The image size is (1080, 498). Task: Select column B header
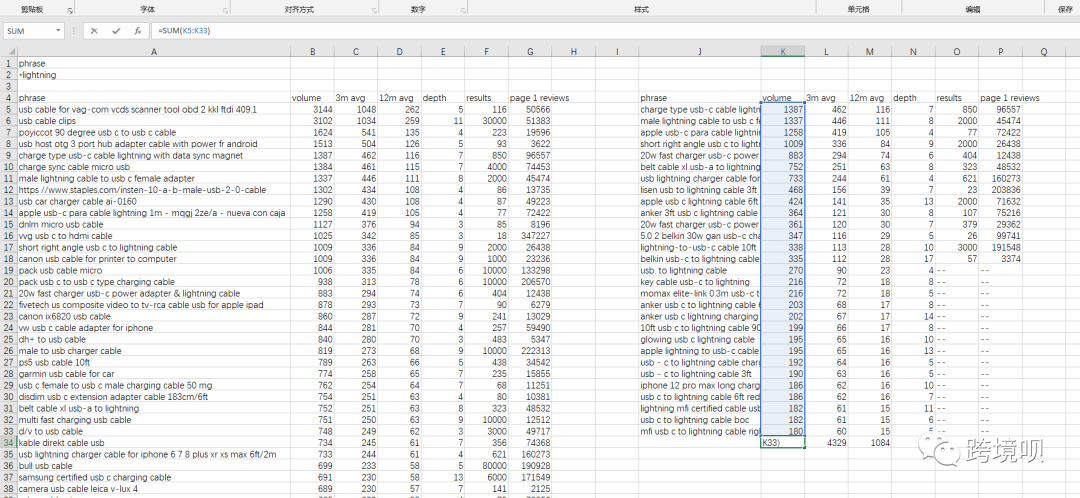point(312,52)
